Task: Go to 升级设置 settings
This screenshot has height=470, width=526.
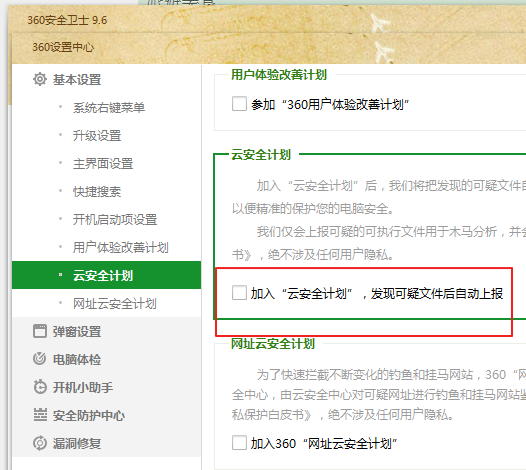Action: 97,136
